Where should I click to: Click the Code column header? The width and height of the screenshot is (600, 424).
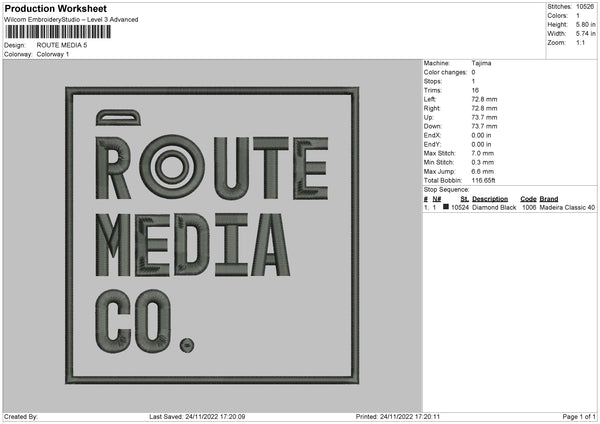pos(528,199)
